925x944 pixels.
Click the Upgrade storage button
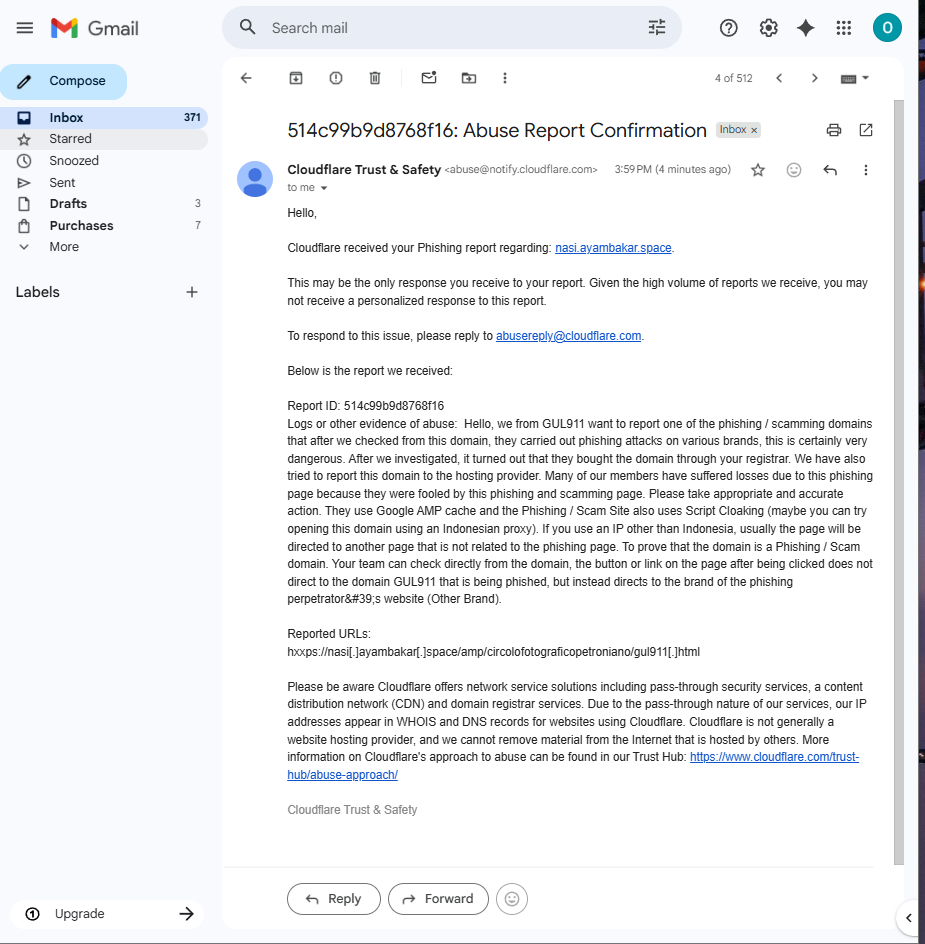107,914
